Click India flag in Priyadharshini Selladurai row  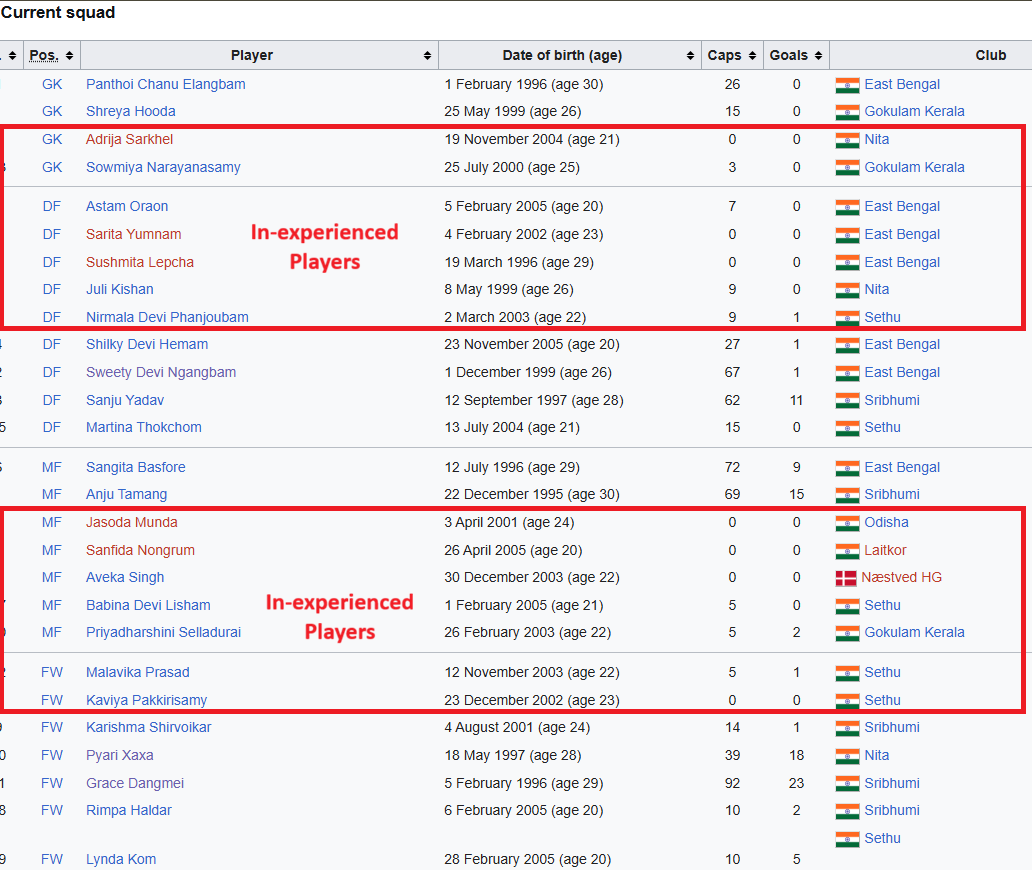pyautogui.click(x=847, y=633)
